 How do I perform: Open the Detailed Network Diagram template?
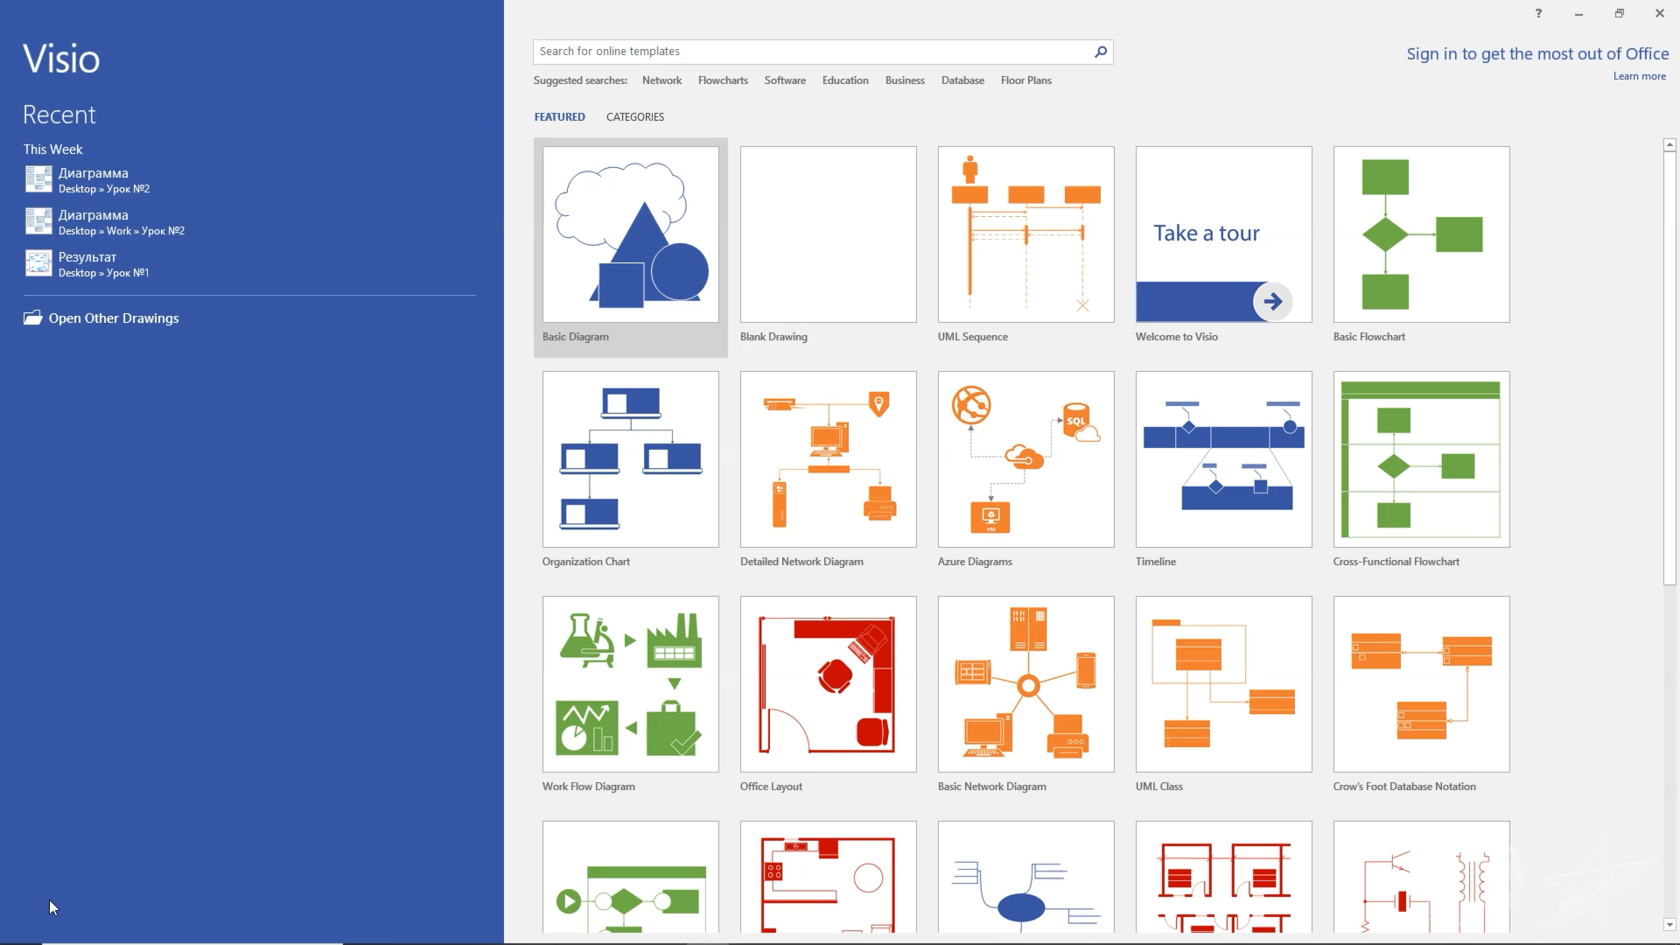[828, 459]
